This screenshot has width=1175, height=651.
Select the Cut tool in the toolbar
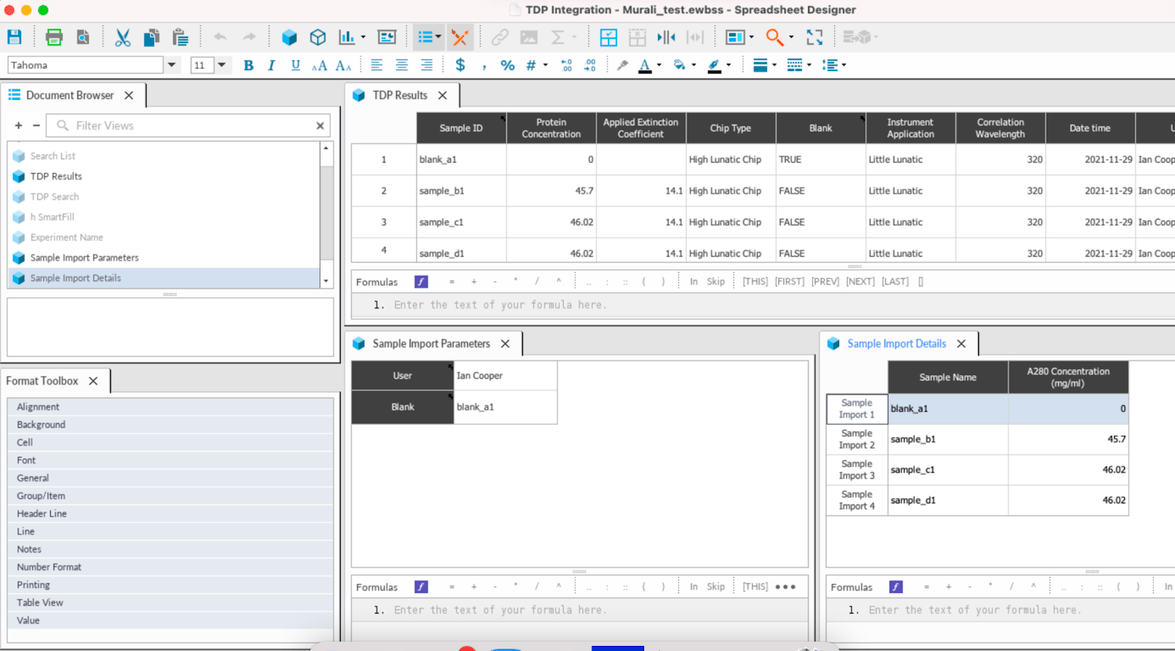coord(121,37)
